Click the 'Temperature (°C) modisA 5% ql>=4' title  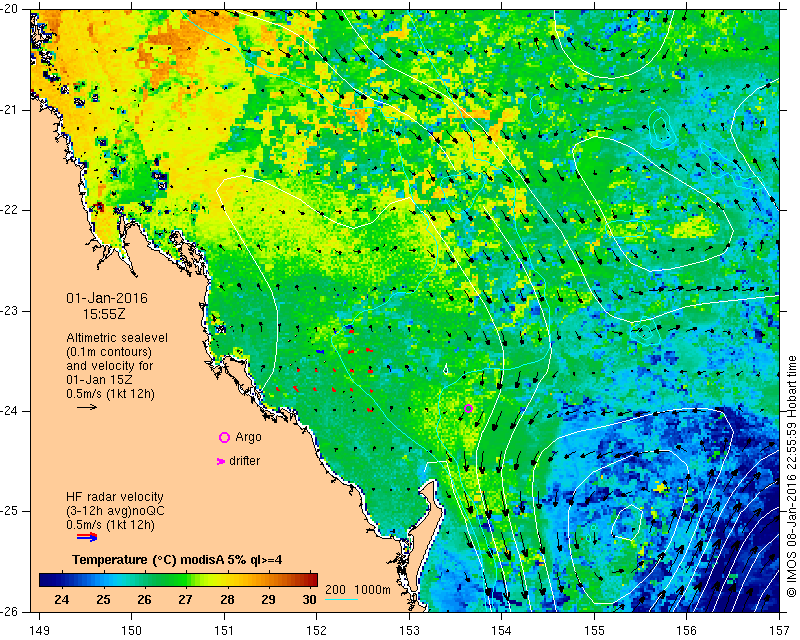tap(177, 560)
